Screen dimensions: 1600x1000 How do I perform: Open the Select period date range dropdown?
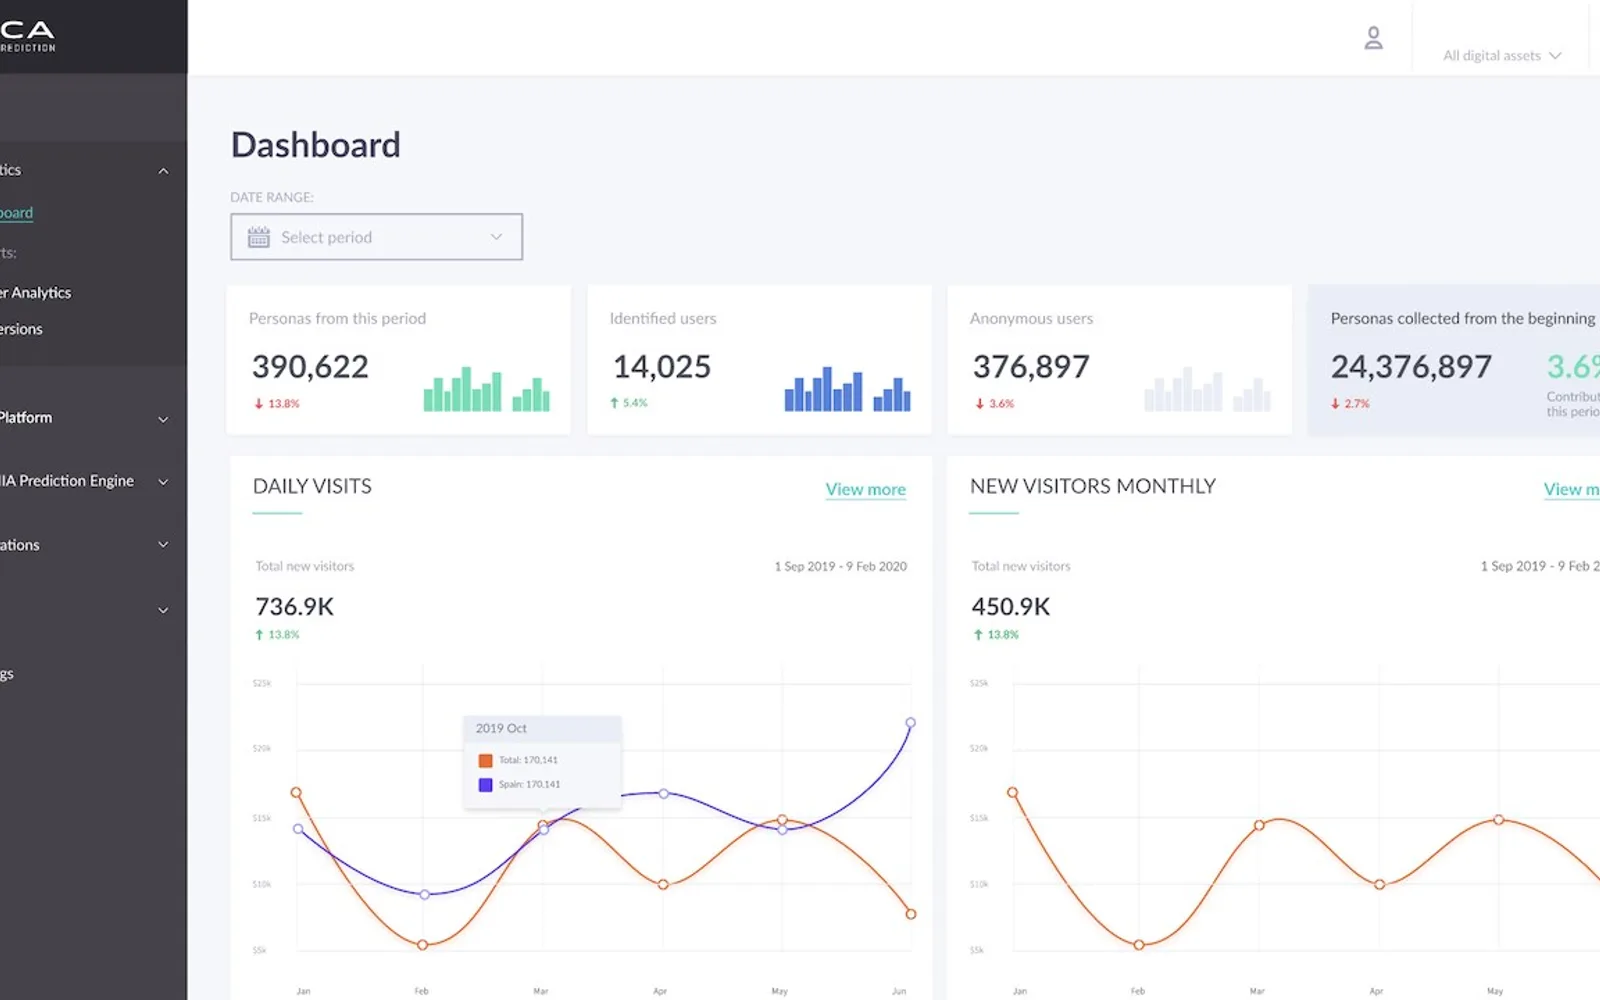[376, 237]
